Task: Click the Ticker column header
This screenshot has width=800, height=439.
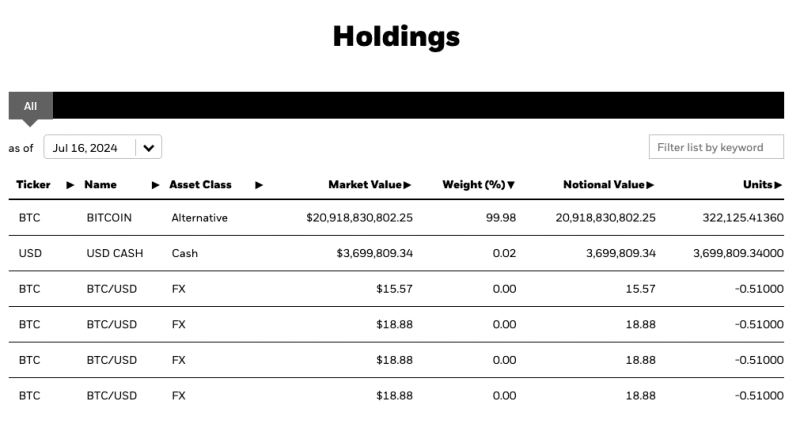Action: (x=33, y=185)
